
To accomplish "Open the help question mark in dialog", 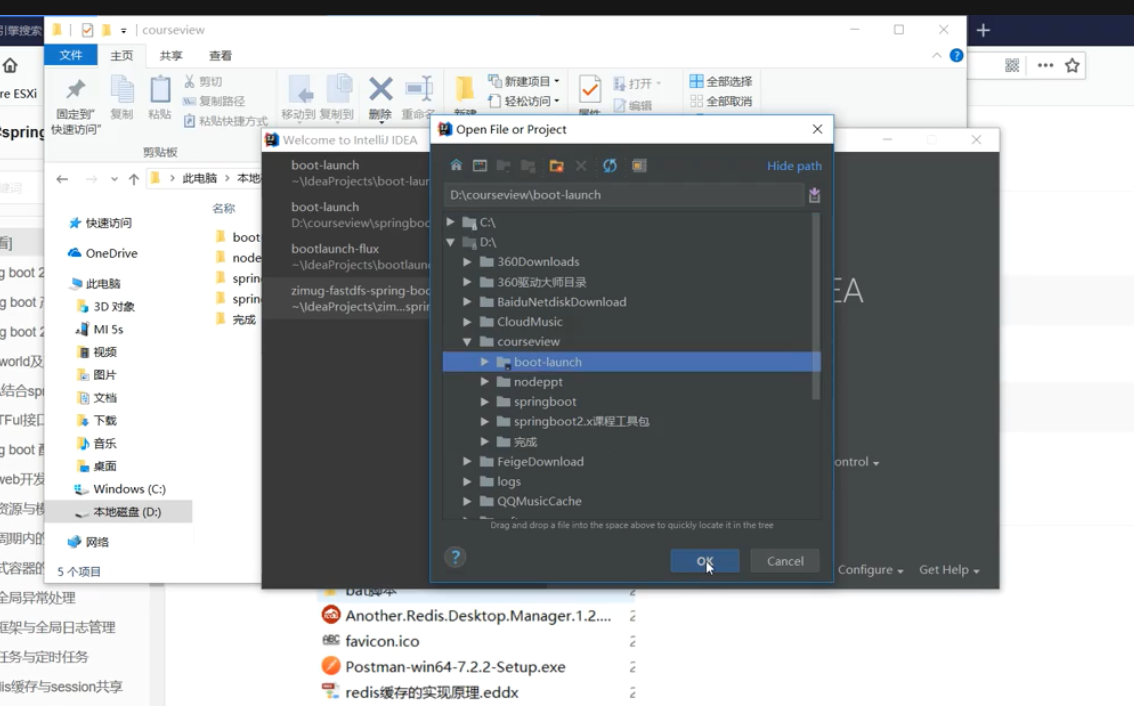I will pyautogui.click(x=455, y=557).
